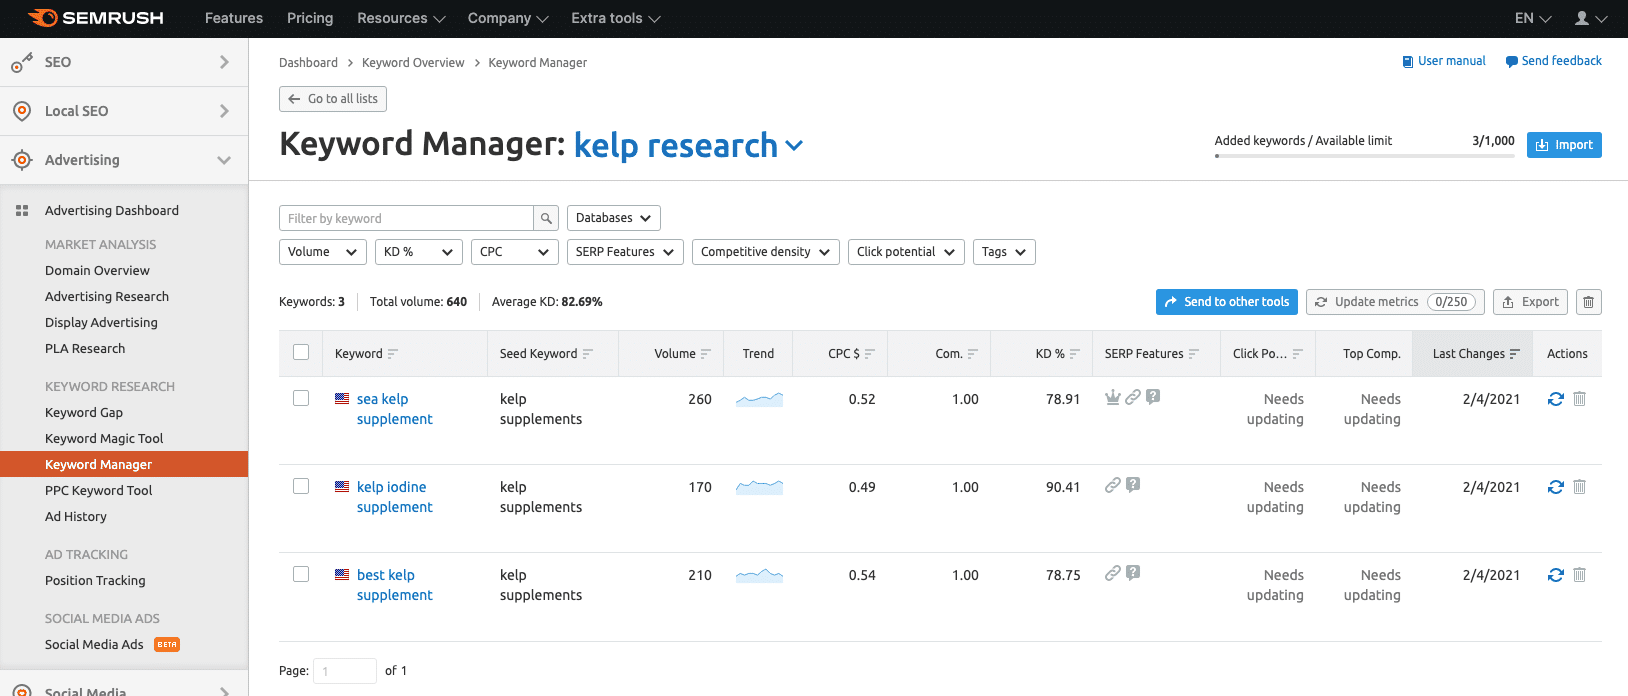
Task: Click trend chart for kelp iodine supplement
Action: pos(759,487)
